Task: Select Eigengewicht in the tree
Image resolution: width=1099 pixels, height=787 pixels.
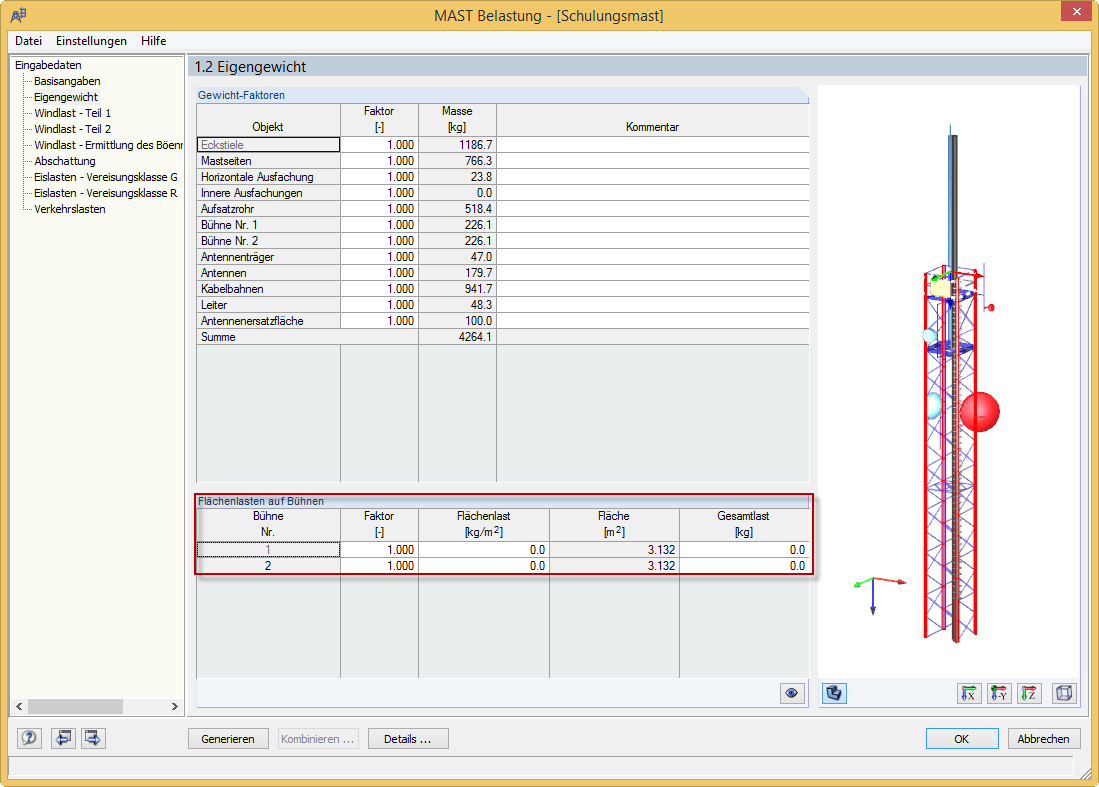Action: [x=66, y=97]
